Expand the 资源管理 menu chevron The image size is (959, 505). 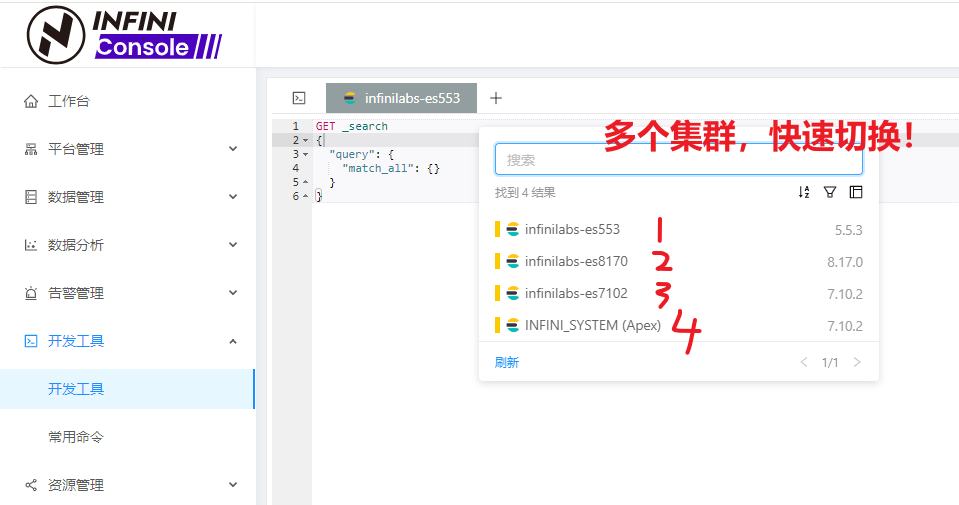pyautogui.click(x=233, y=485)
